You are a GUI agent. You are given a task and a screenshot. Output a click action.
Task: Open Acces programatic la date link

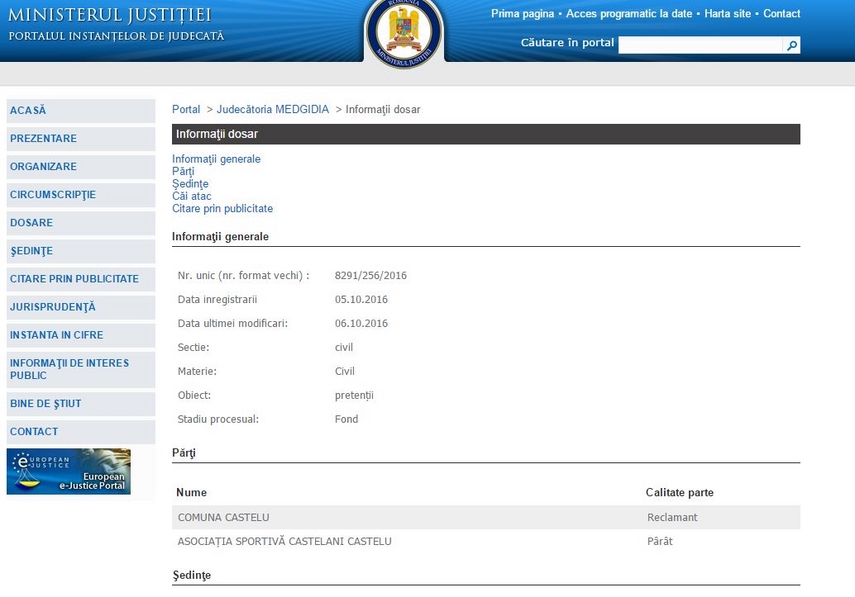pos(629,14)
